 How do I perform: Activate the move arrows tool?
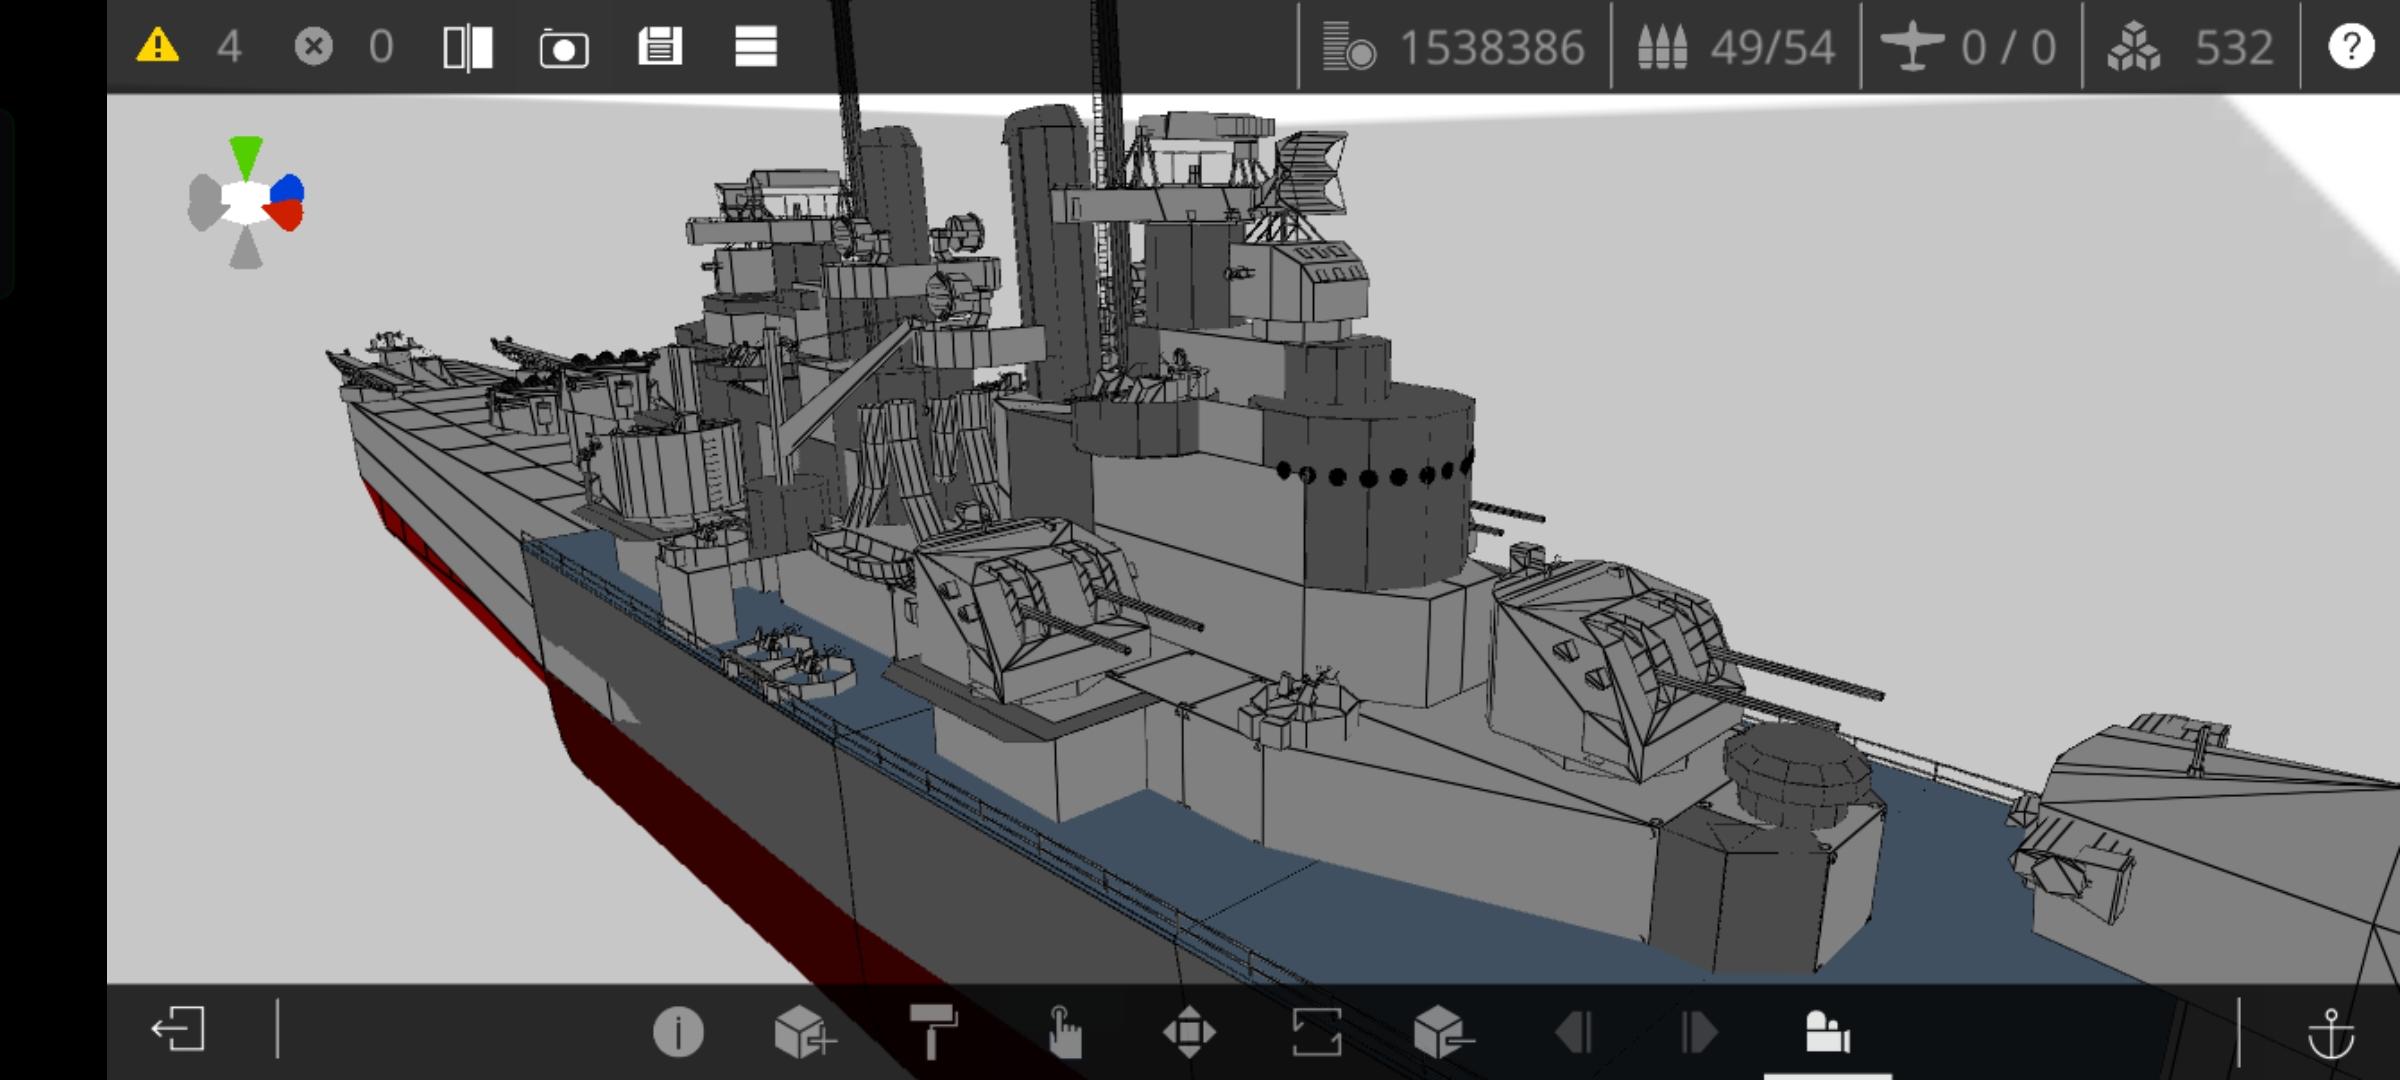tap(1189, 1031)
